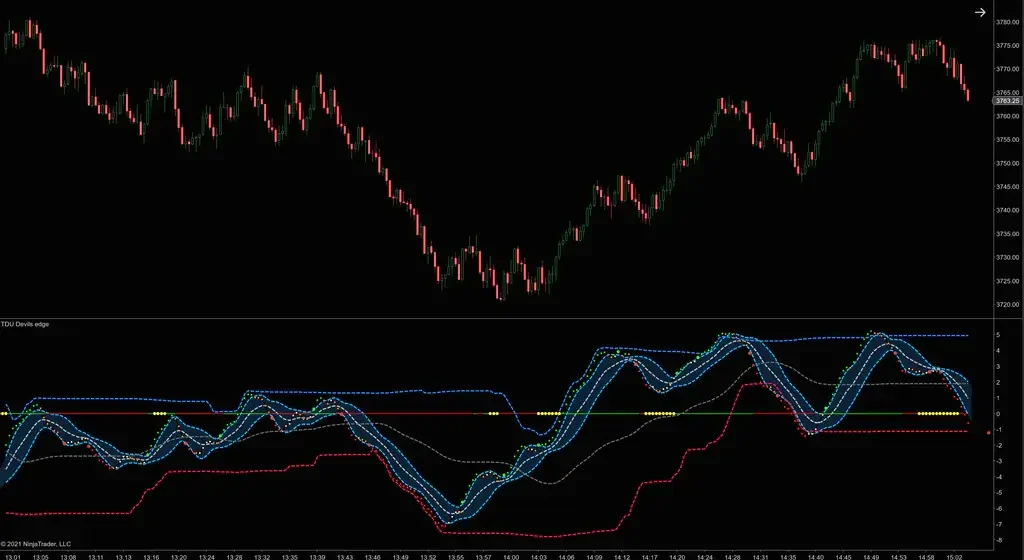Click the 3750.00 price axis label

(1008, 163)
